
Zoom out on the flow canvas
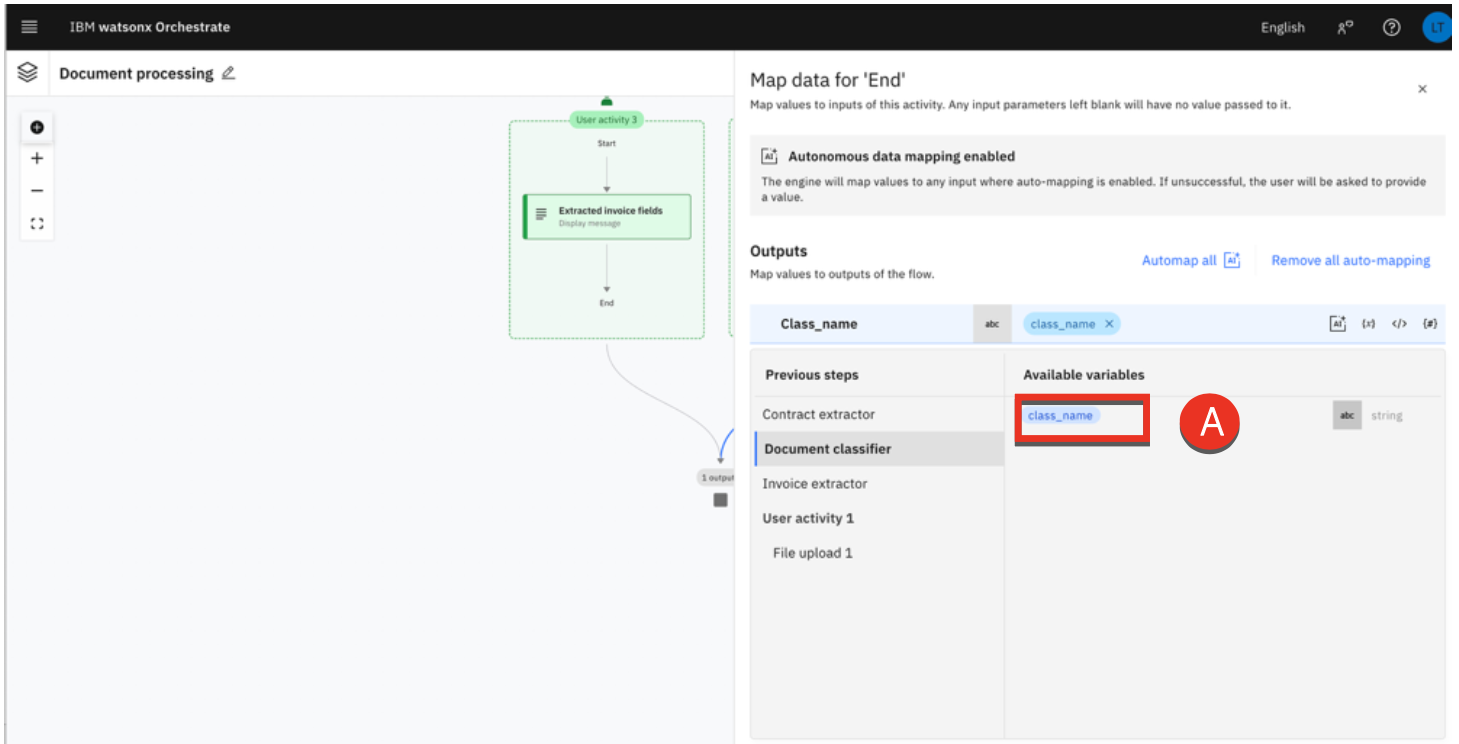point(37,191)
